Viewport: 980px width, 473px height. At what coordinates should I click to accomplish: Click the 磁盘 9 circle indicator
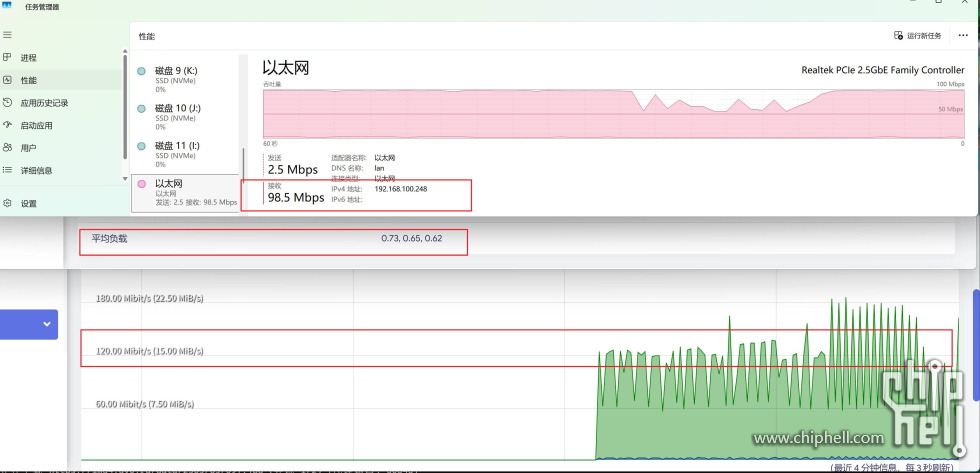point(142,71)
